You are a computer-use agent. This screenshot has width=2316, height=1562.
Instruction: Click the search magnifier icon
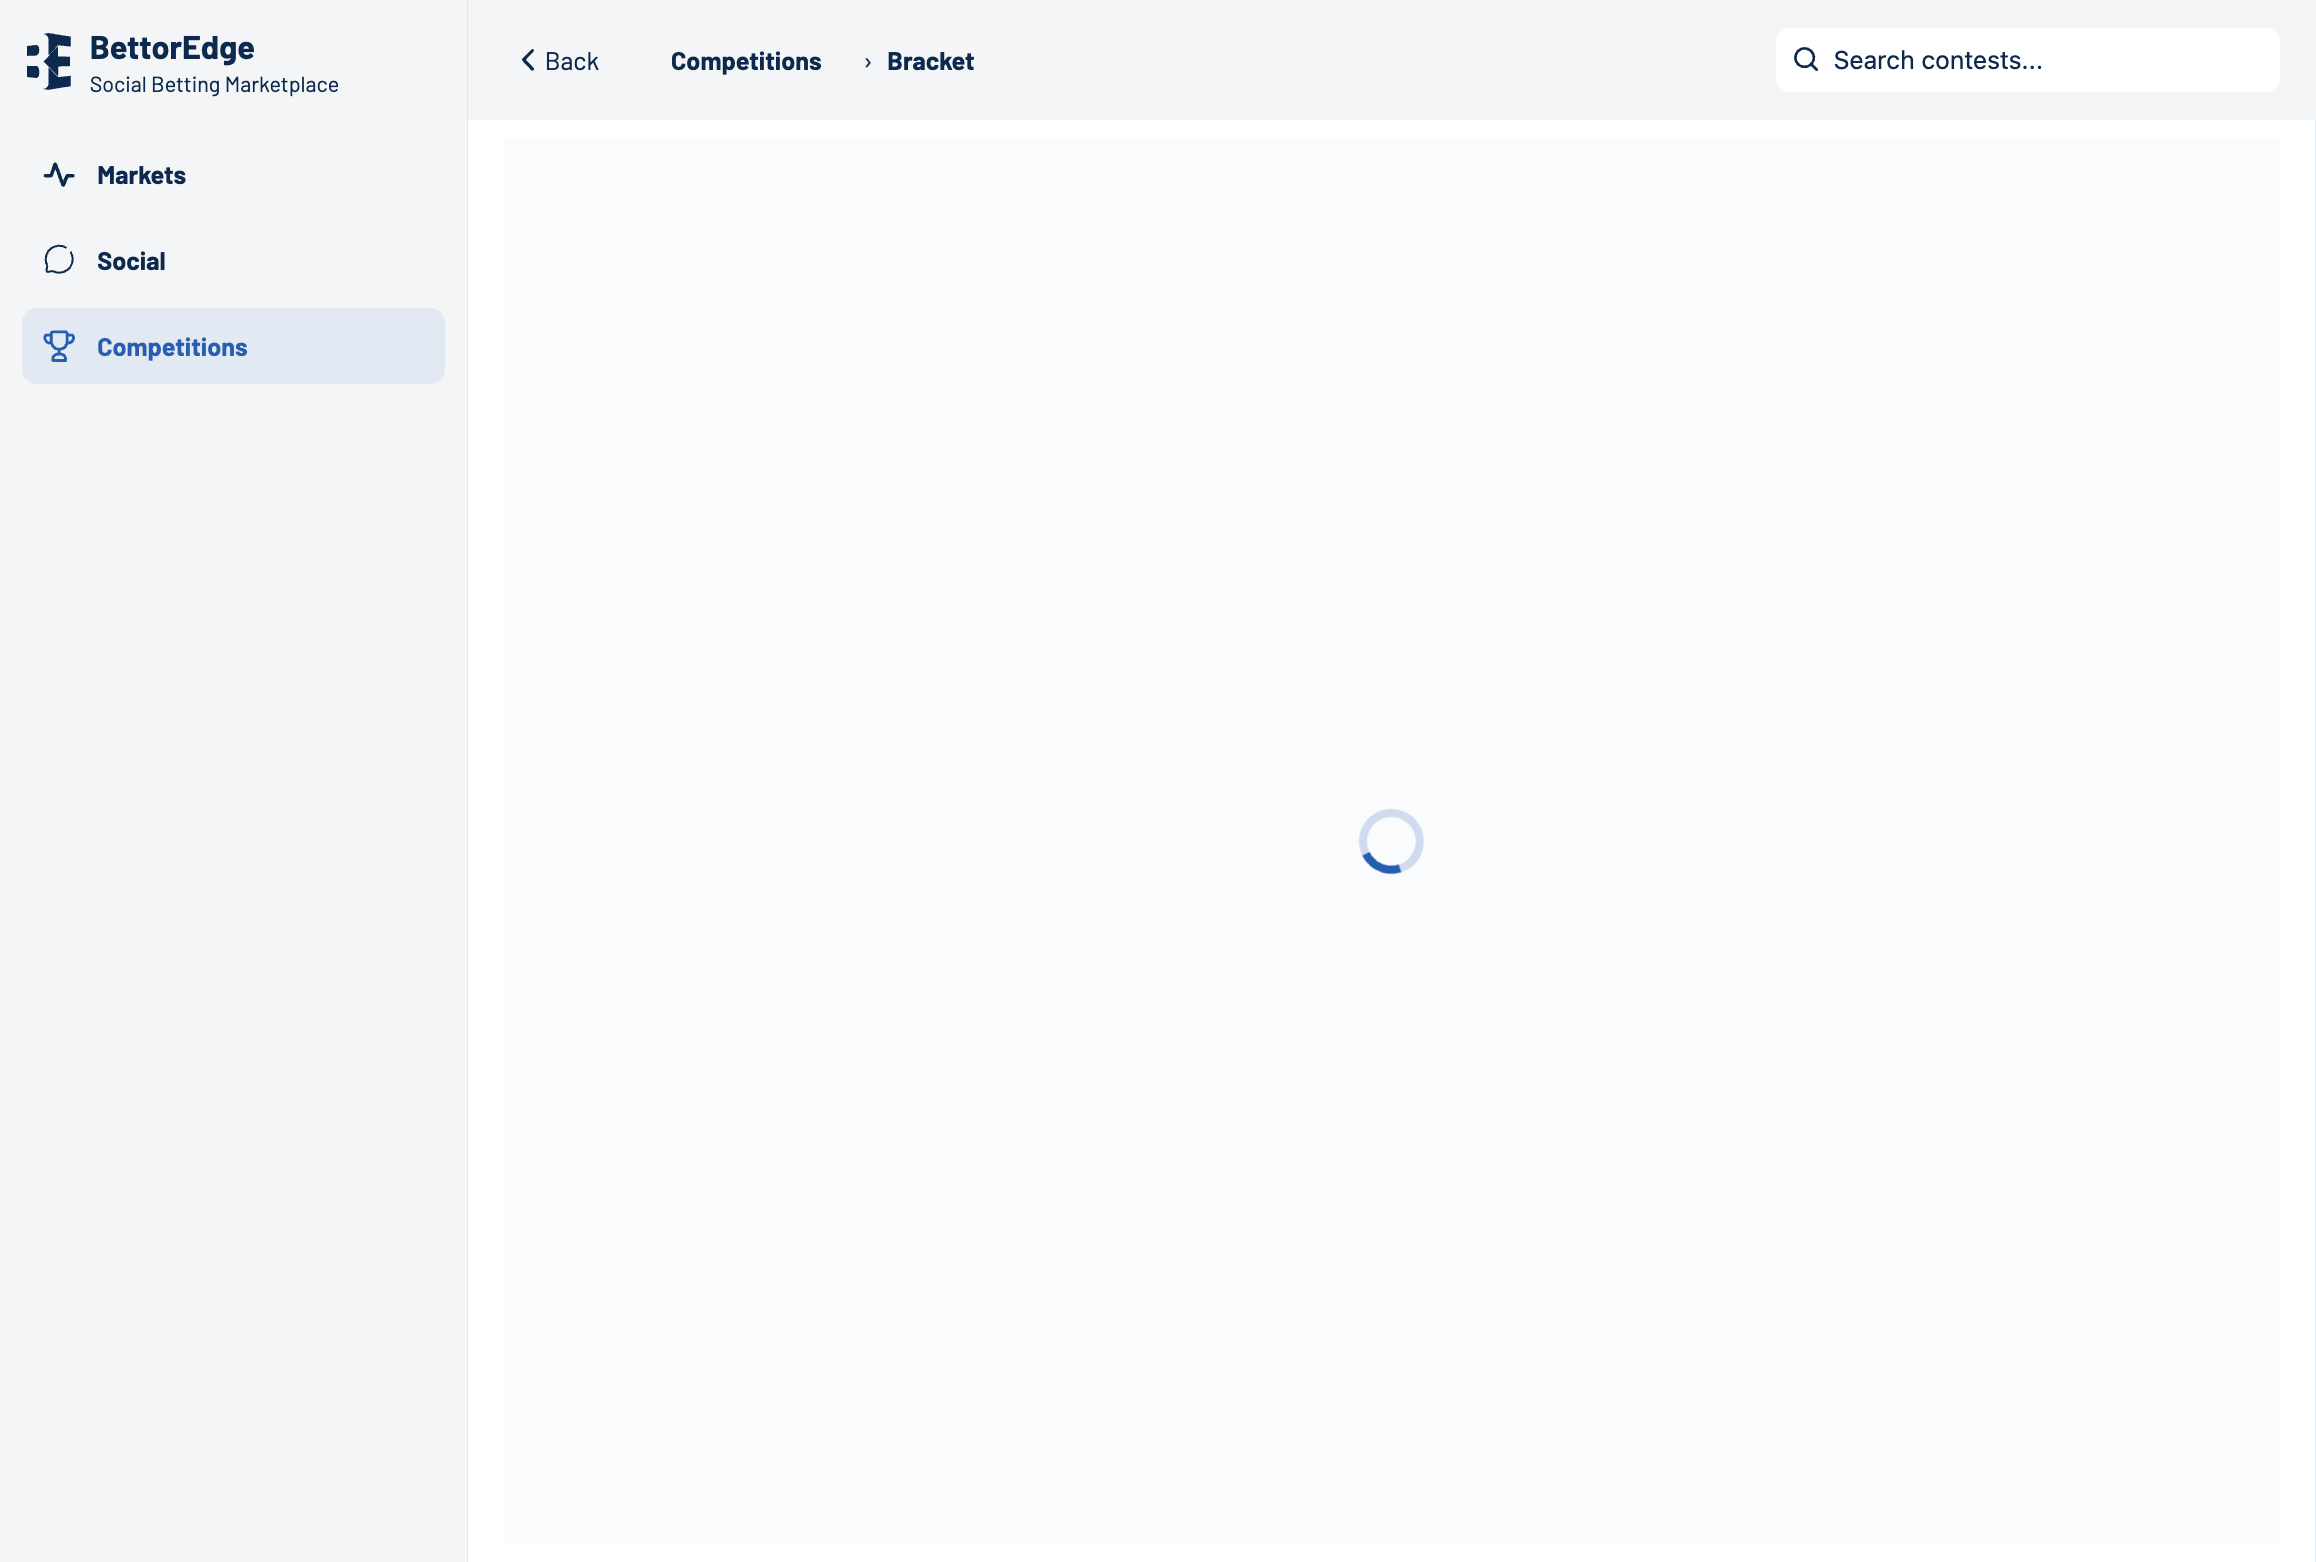[1805, 60]
